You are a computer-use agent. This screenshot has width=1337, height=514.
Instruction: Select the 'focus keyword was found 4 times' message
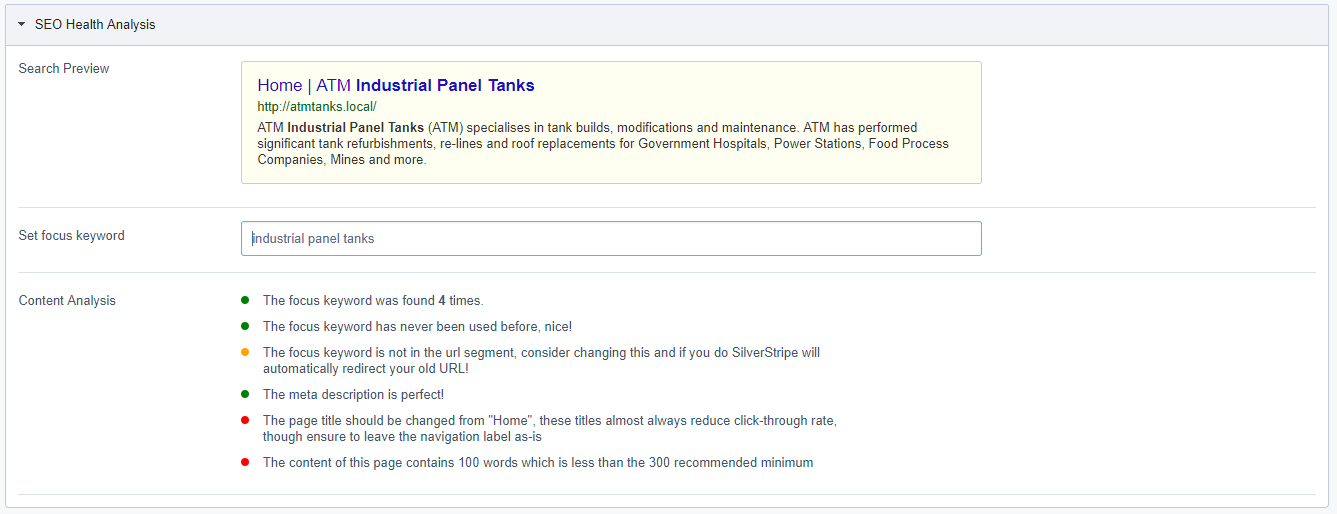[x=373, y=300]
